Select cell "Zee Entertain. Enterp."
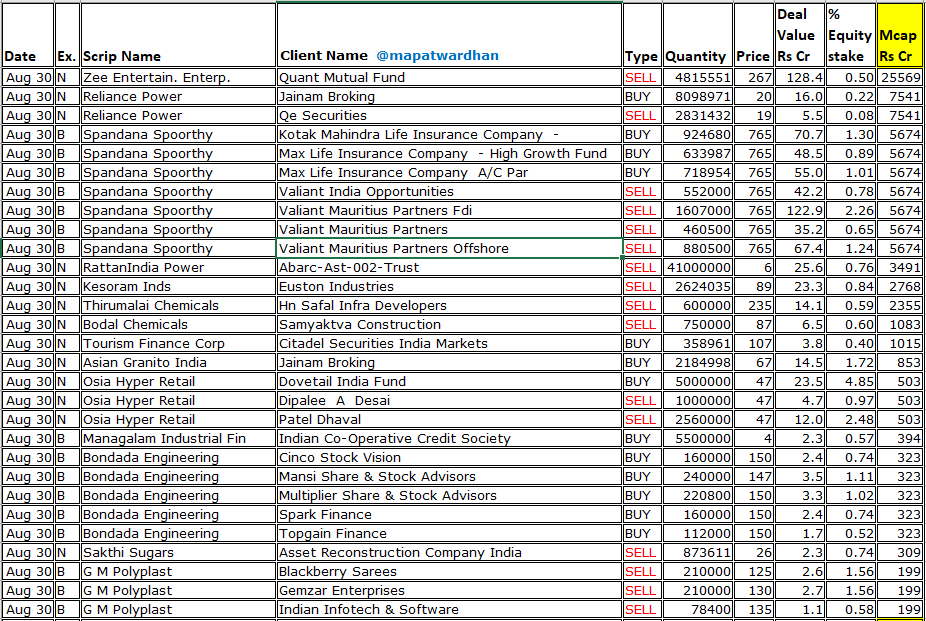 coord(178,77)
